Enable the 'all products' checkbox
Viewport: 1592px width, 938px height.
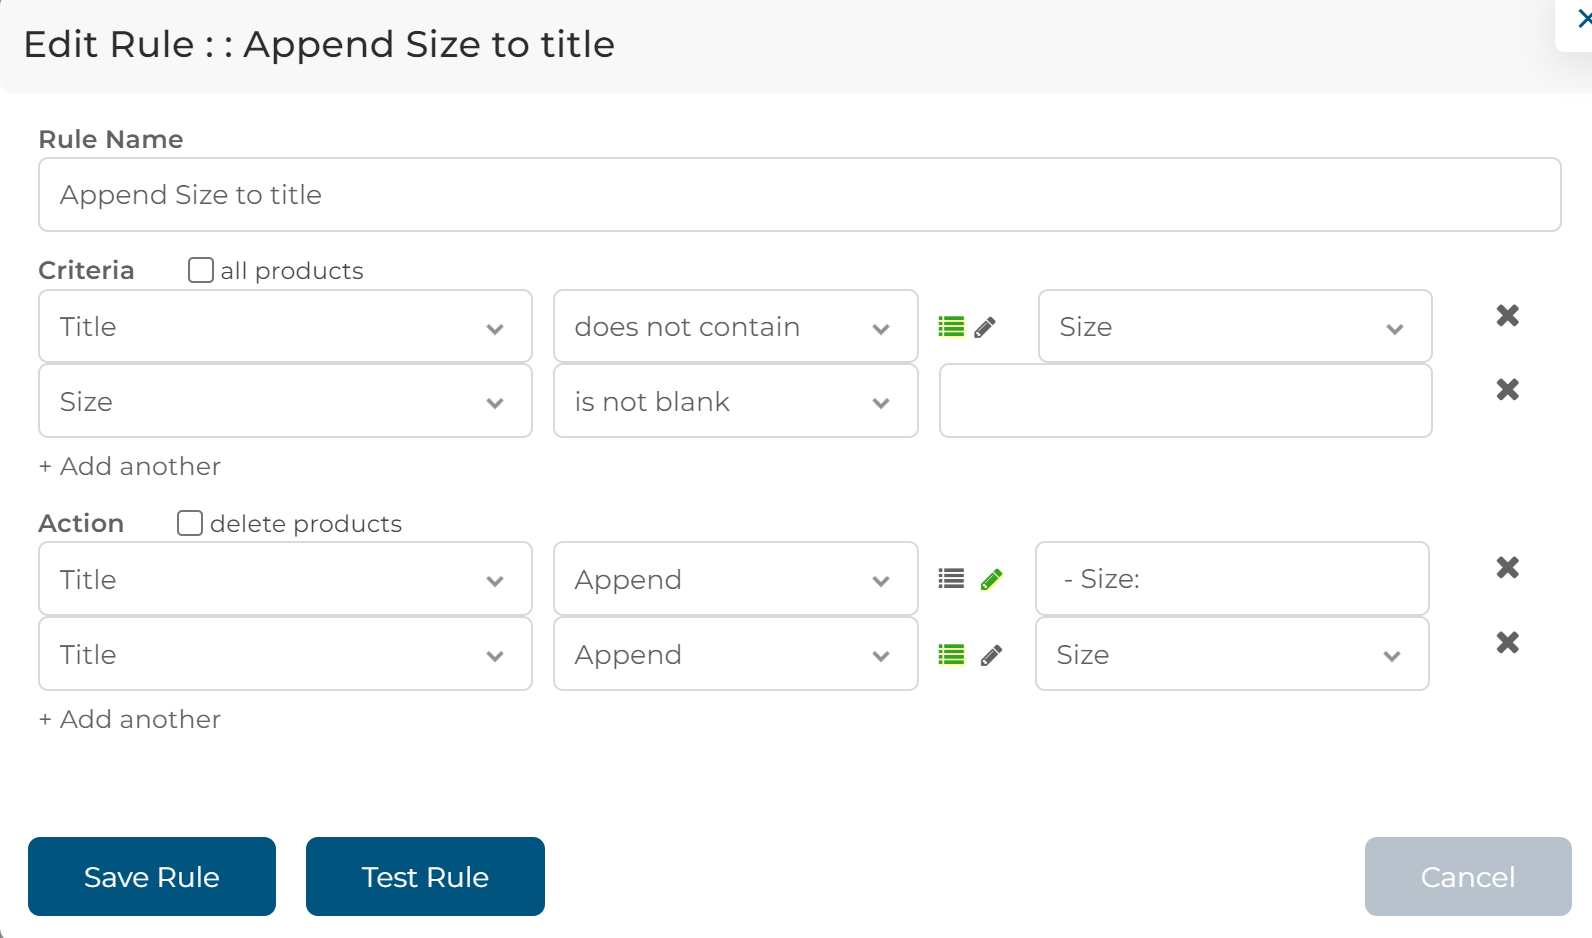(201, 270)
